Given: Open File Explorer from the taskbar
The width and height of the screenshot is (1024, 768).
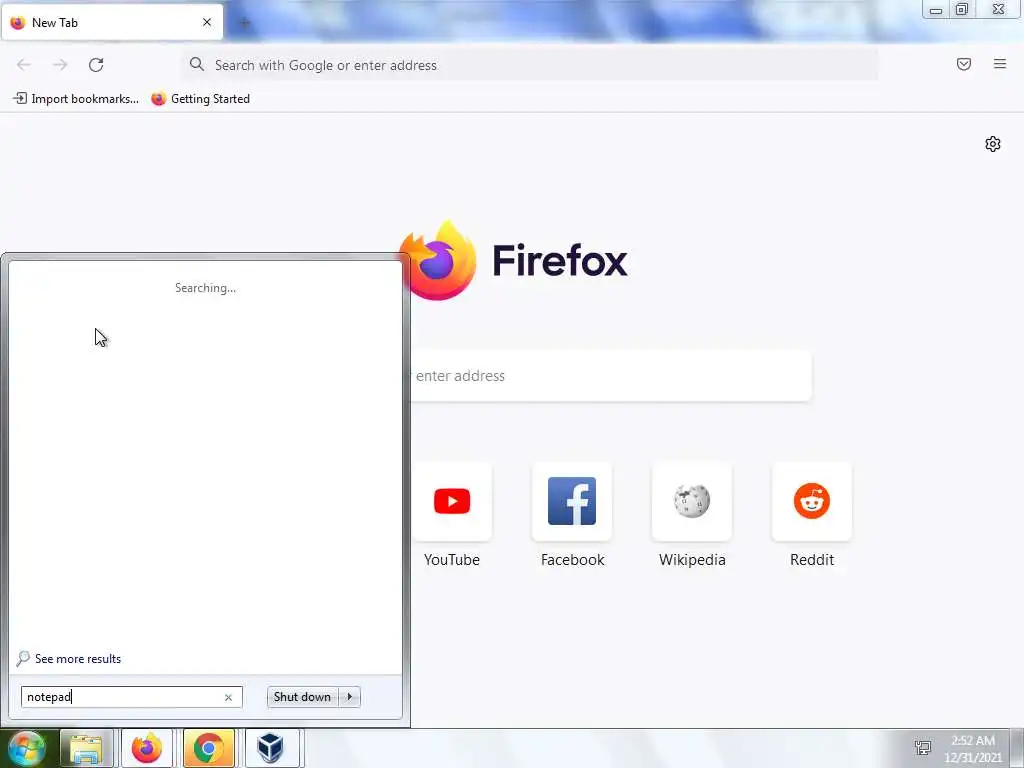Looking at the screenshot, I should (x=86, y=748).
